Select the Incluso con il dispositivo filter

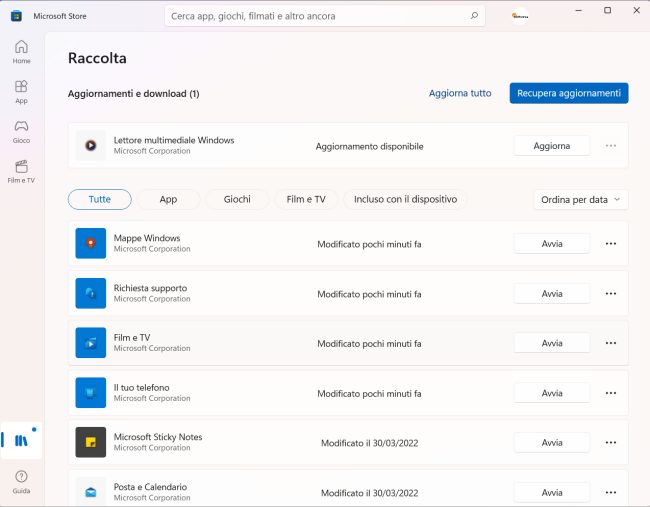[405, 199]
